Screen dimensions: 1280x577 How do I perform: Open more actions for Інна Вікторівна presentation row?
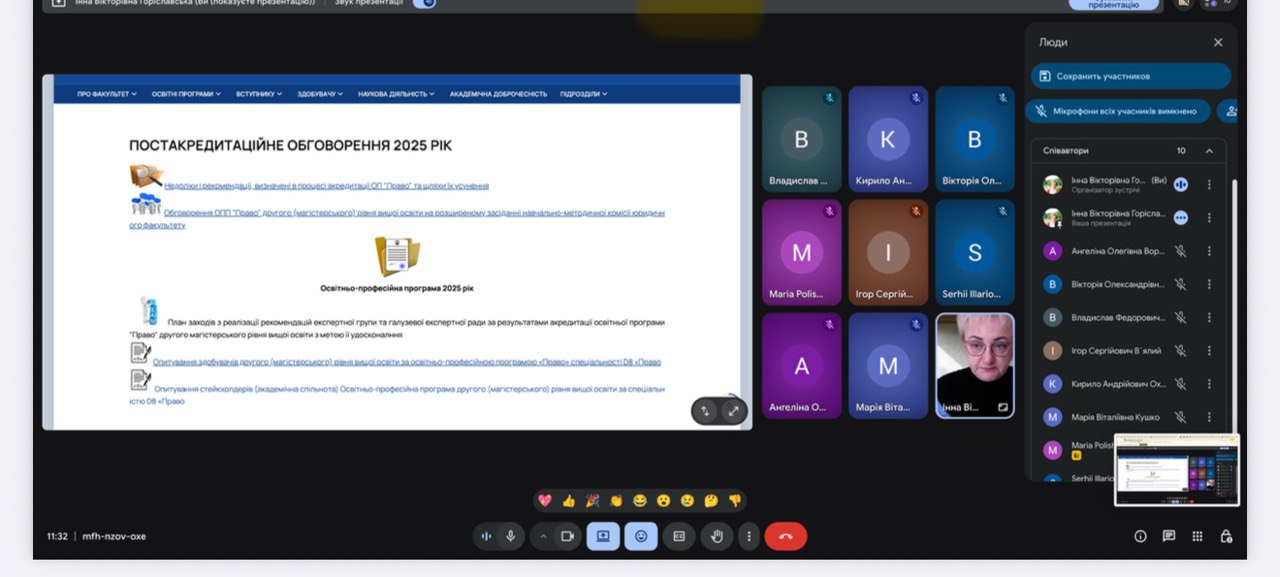coord(1209,217)
